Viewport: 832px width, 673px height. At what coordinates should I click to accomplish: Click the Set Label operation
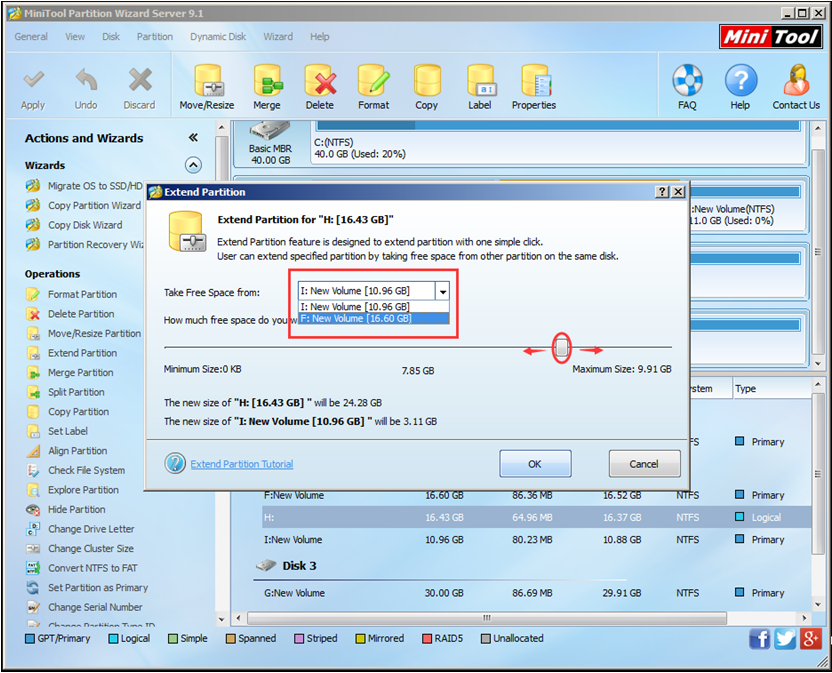68,431
